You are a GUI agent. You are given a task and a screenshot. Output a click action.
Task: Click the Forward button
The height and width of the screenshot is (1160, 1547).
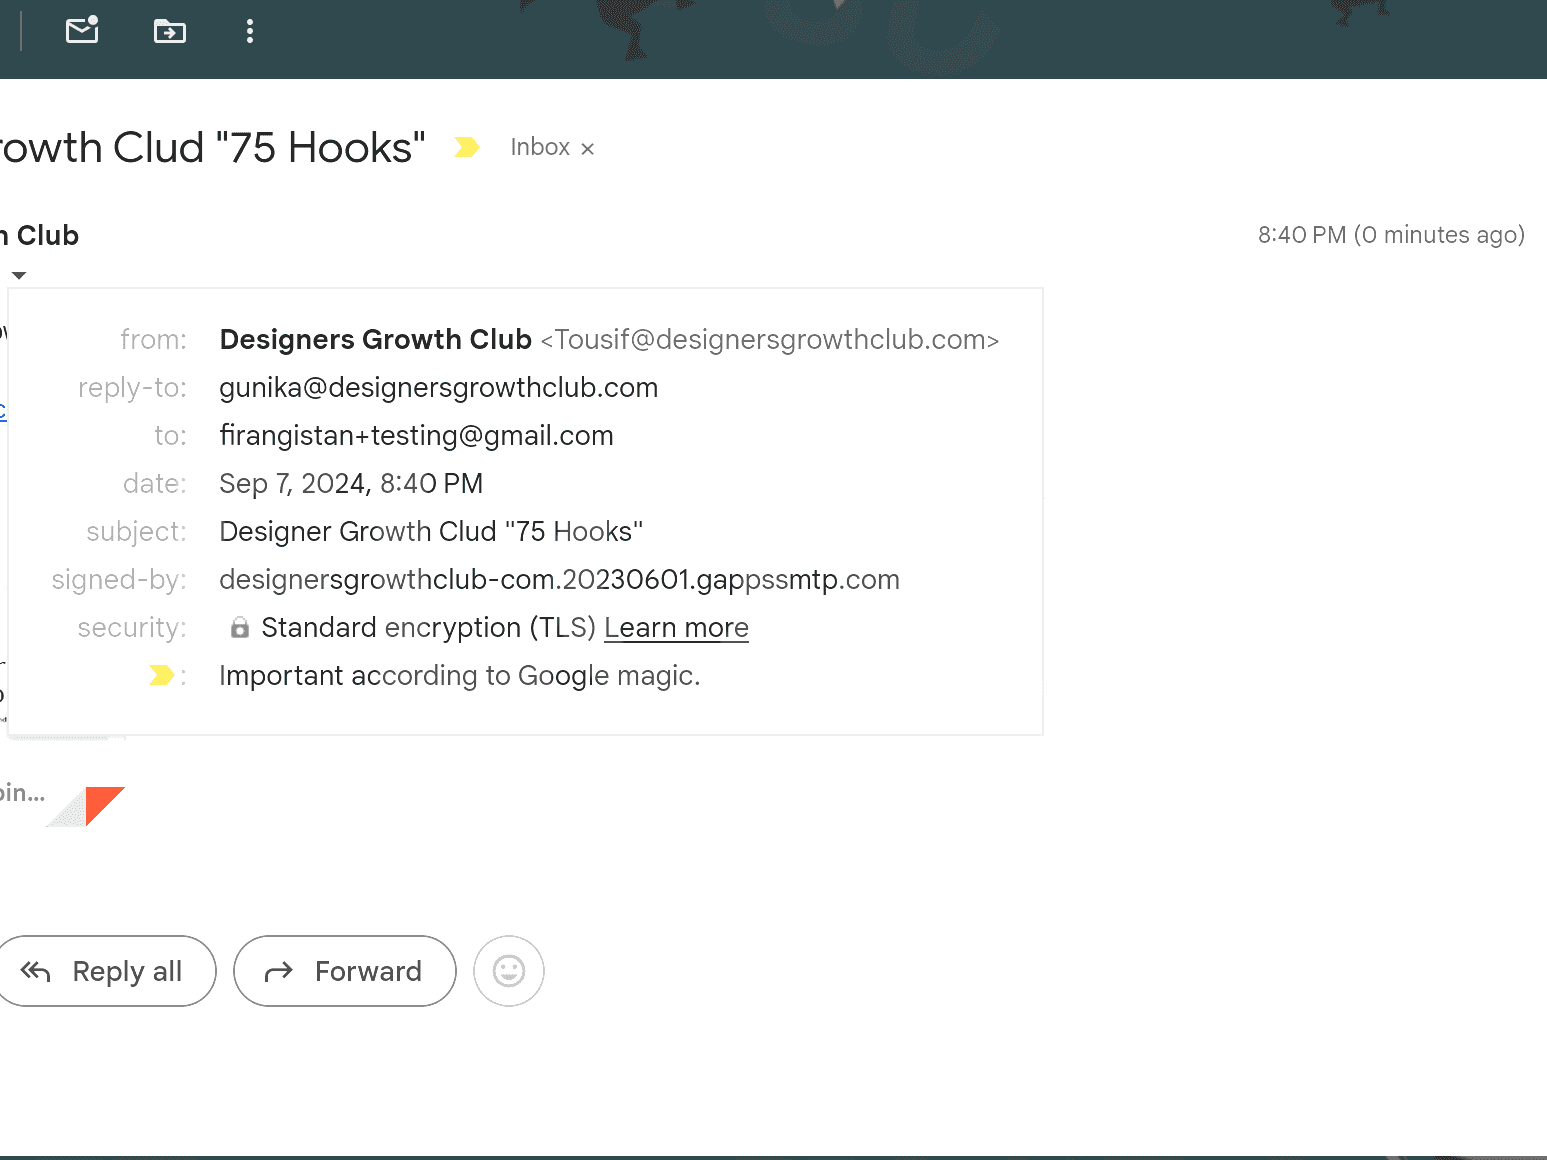tap(345, 971)
